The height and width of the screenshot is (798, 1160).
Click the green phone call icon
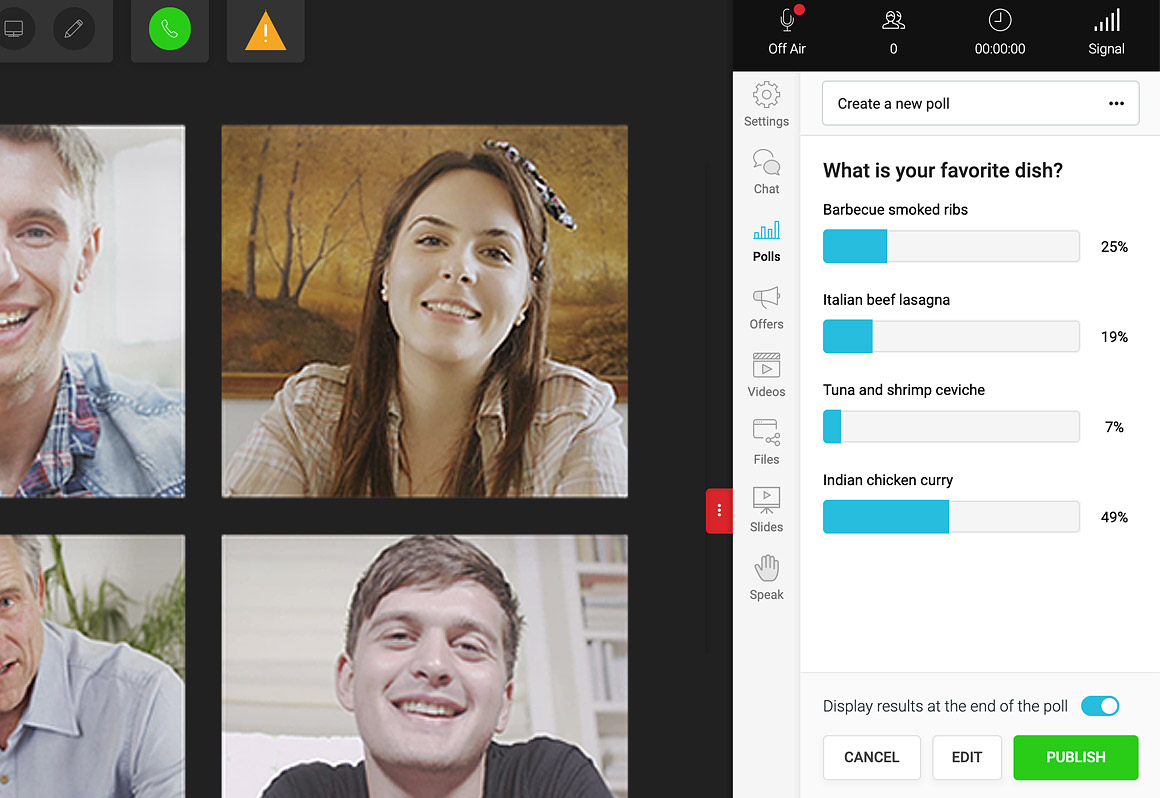169,30
